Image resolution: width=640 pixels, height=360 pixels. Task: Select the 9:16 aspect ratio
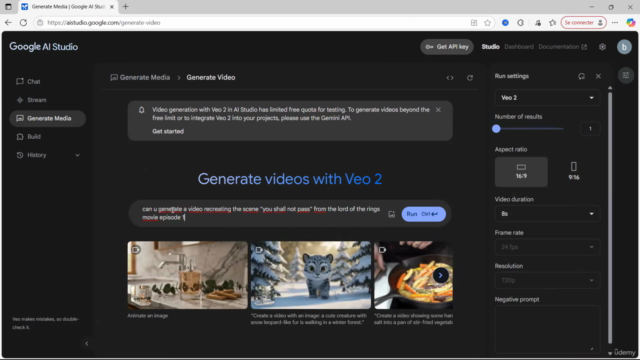[573, 172]
